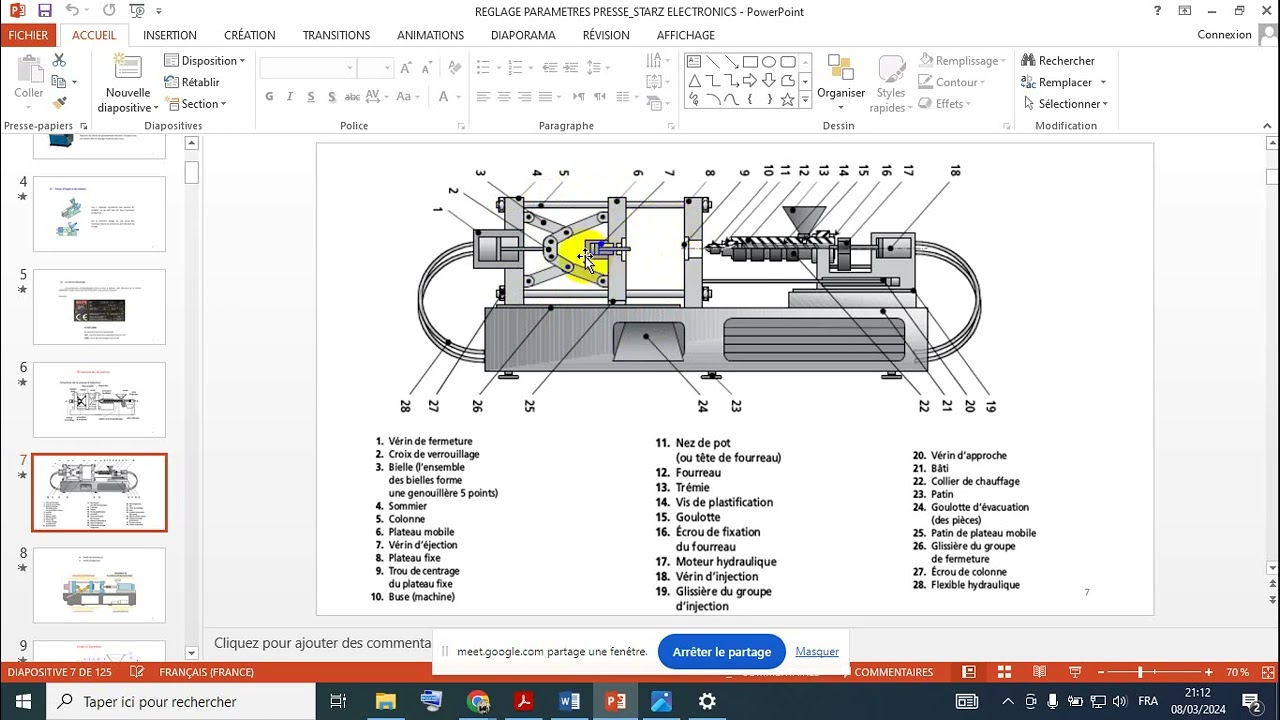Open Google Chrome from taskbar
The image size is (1280, 720).
coord(477,702)
